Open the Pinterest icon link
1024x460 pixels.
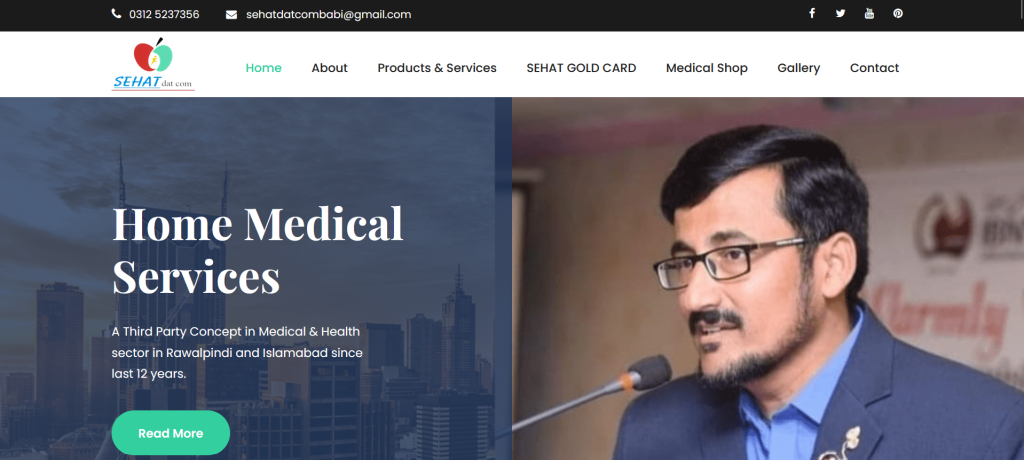[898, 13]
